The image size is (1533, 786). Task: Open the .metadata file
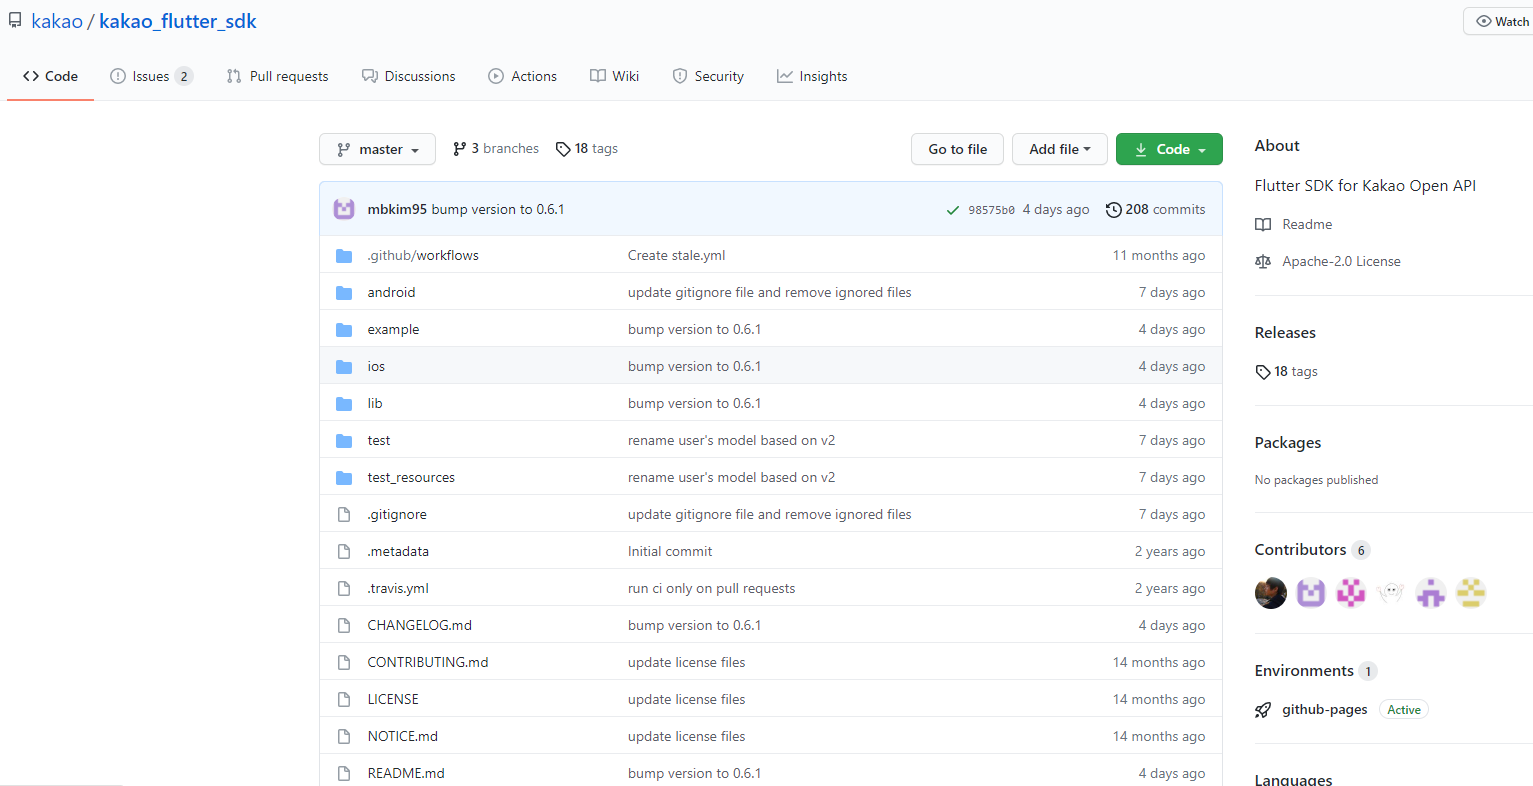pos(398,551)
